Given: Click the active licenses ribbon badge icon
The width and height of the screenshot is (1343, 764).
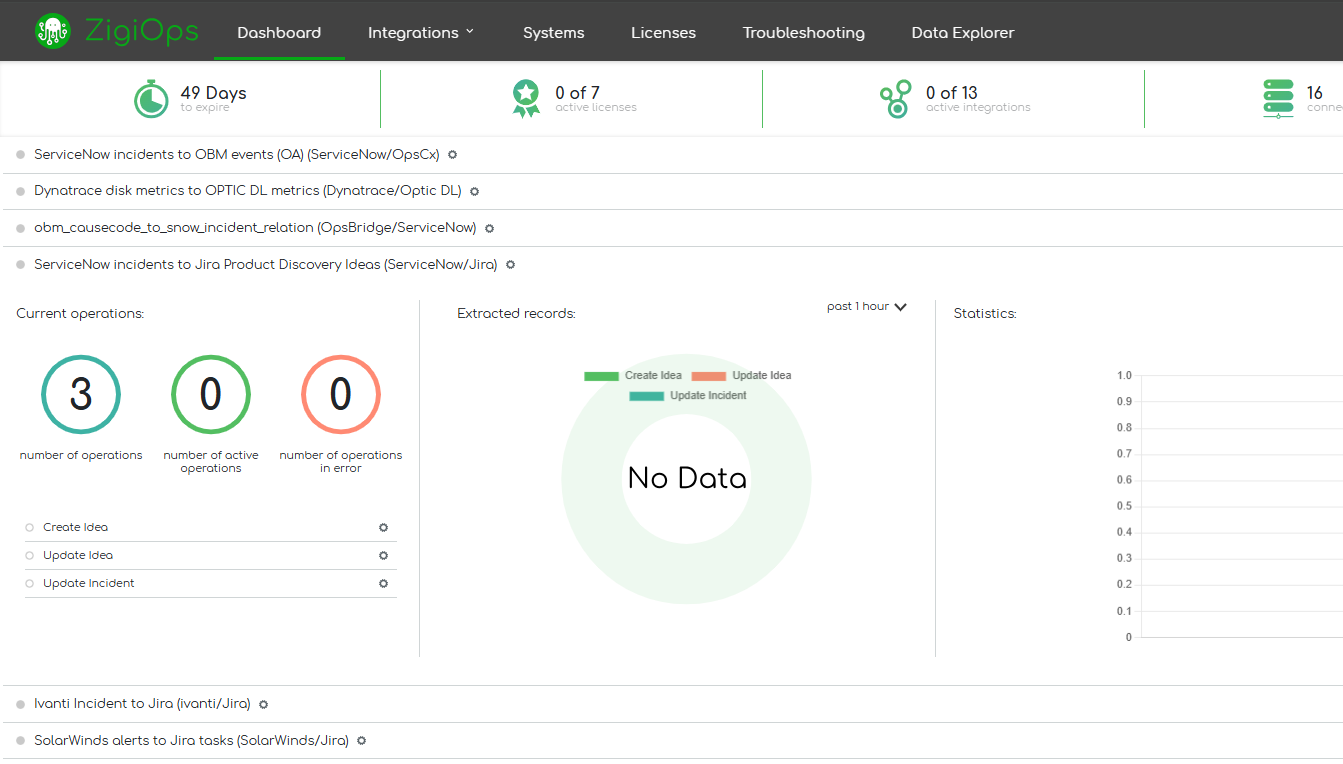Looking at the screenshot, I should [526, 99].
